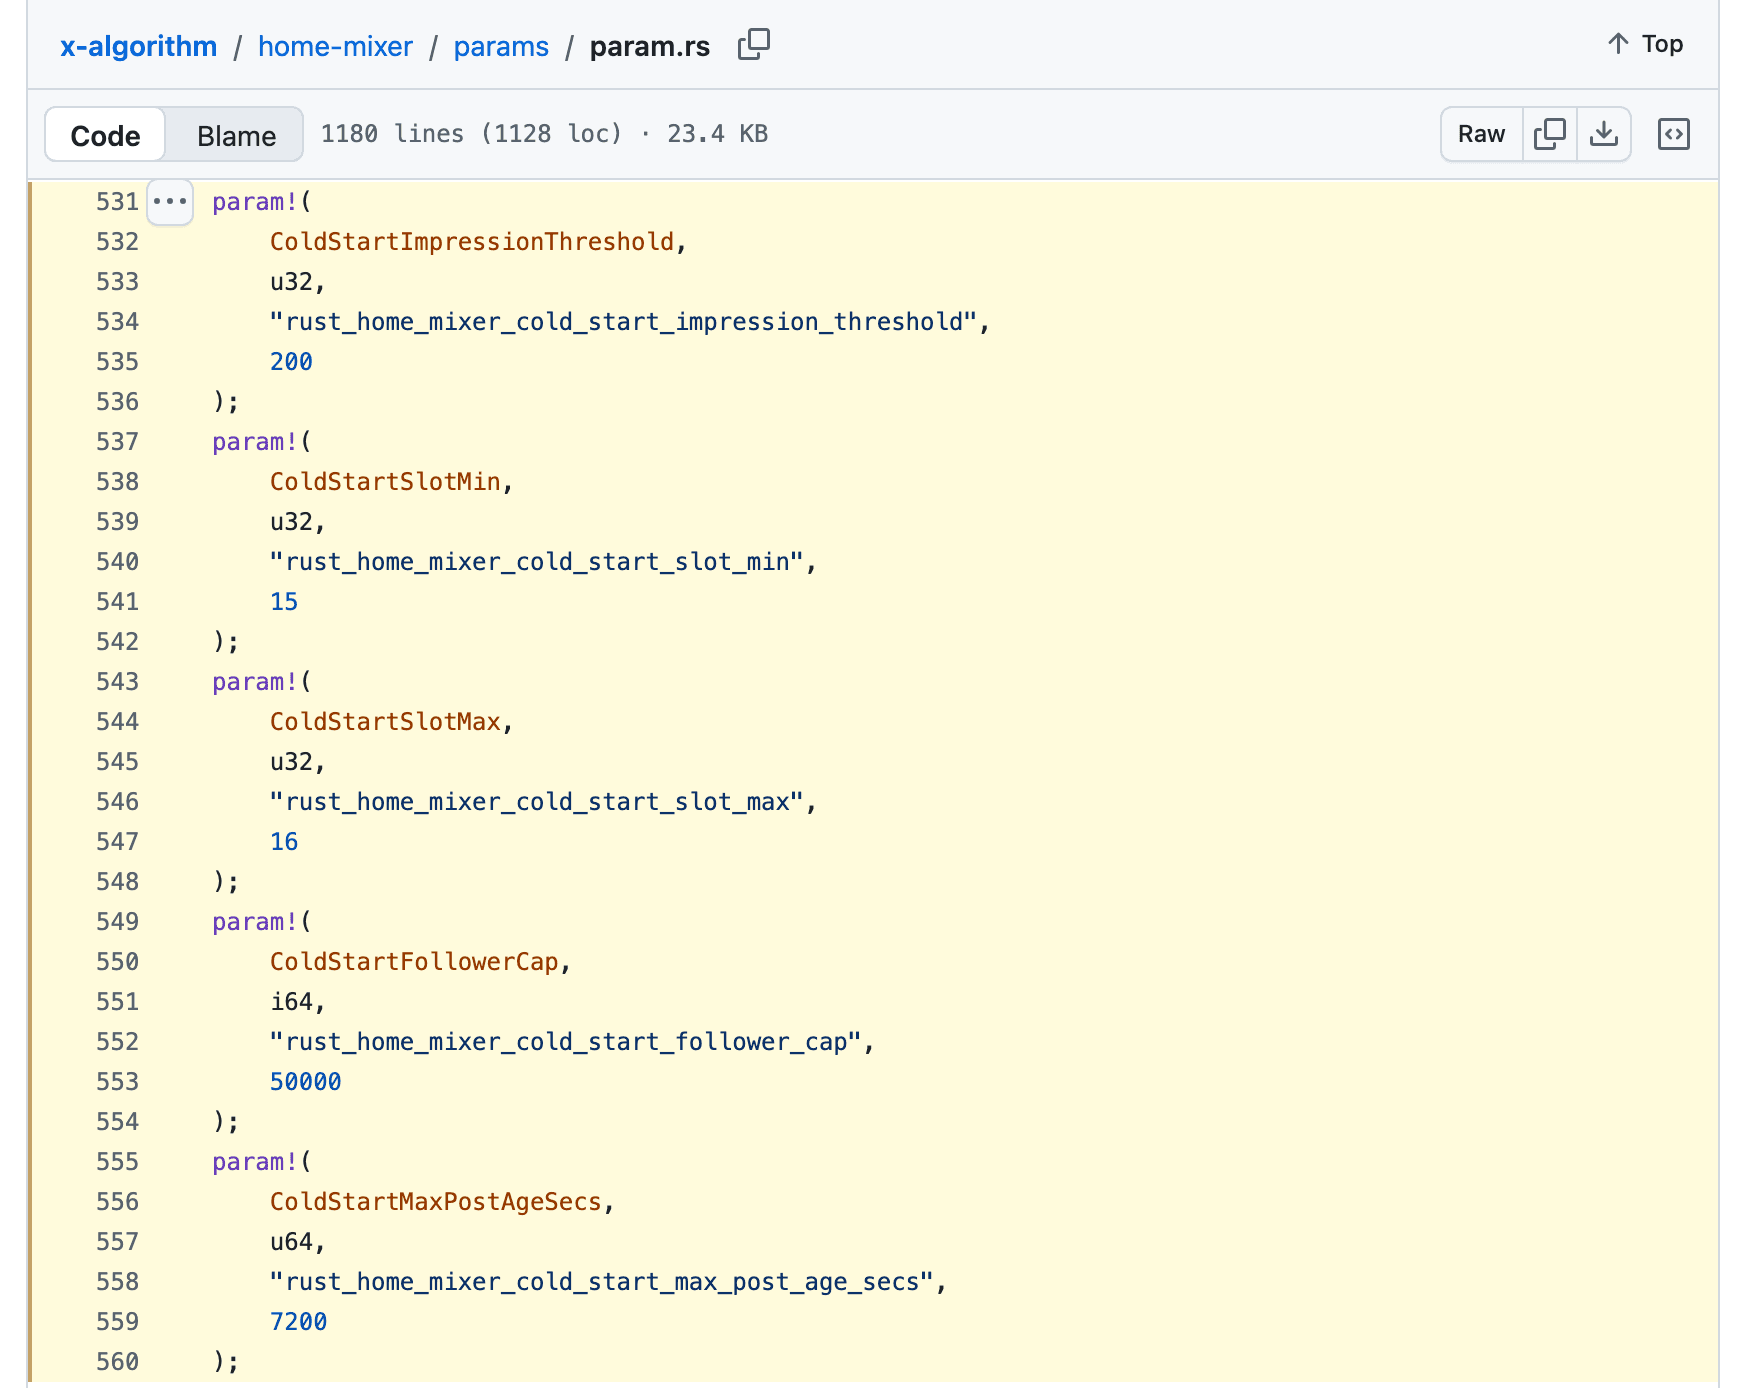The width and height of the screenshot is (1752, 1388).
Task: Click the default value 200
Action: point(291,362)
